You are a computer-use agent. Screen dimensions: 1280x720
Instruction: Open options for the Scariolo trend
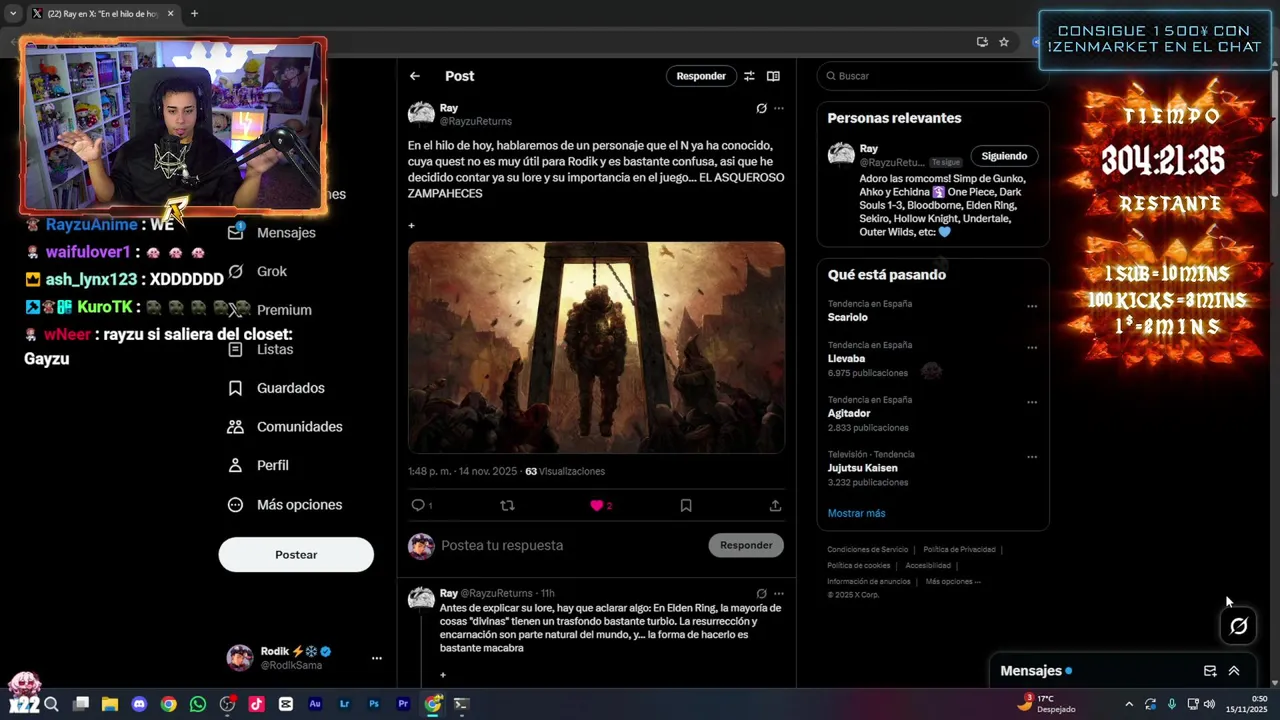(1032, 307)
